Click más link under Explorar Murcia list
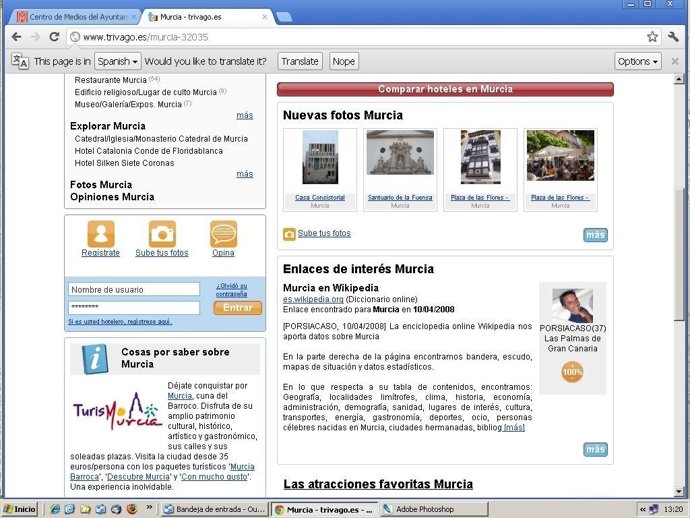Screen dimensions: 690x518 245,174
